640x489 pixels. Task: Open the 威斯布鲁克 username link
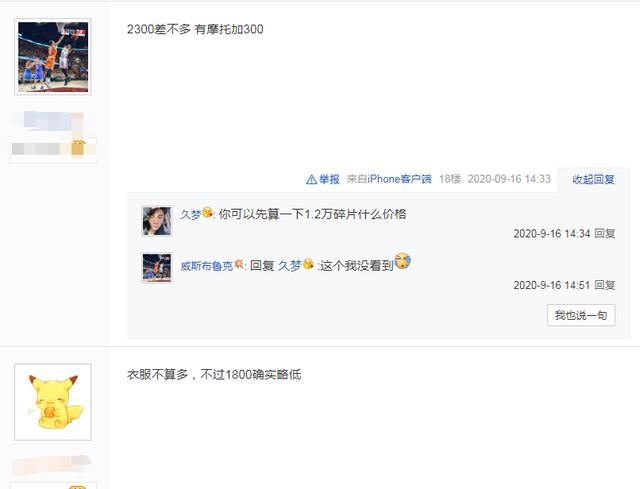point(207,266)
